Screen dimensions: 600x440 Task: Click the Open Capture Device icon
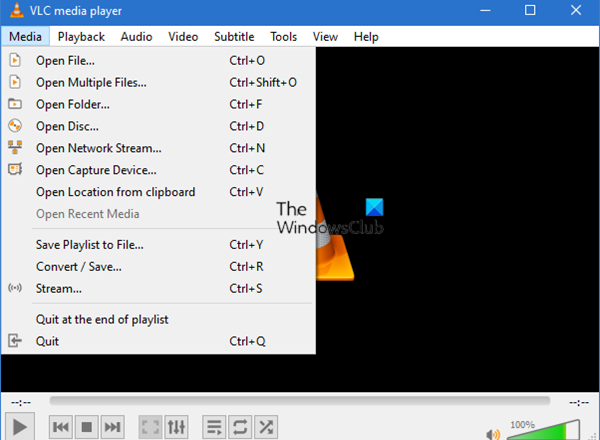point(15,169)
